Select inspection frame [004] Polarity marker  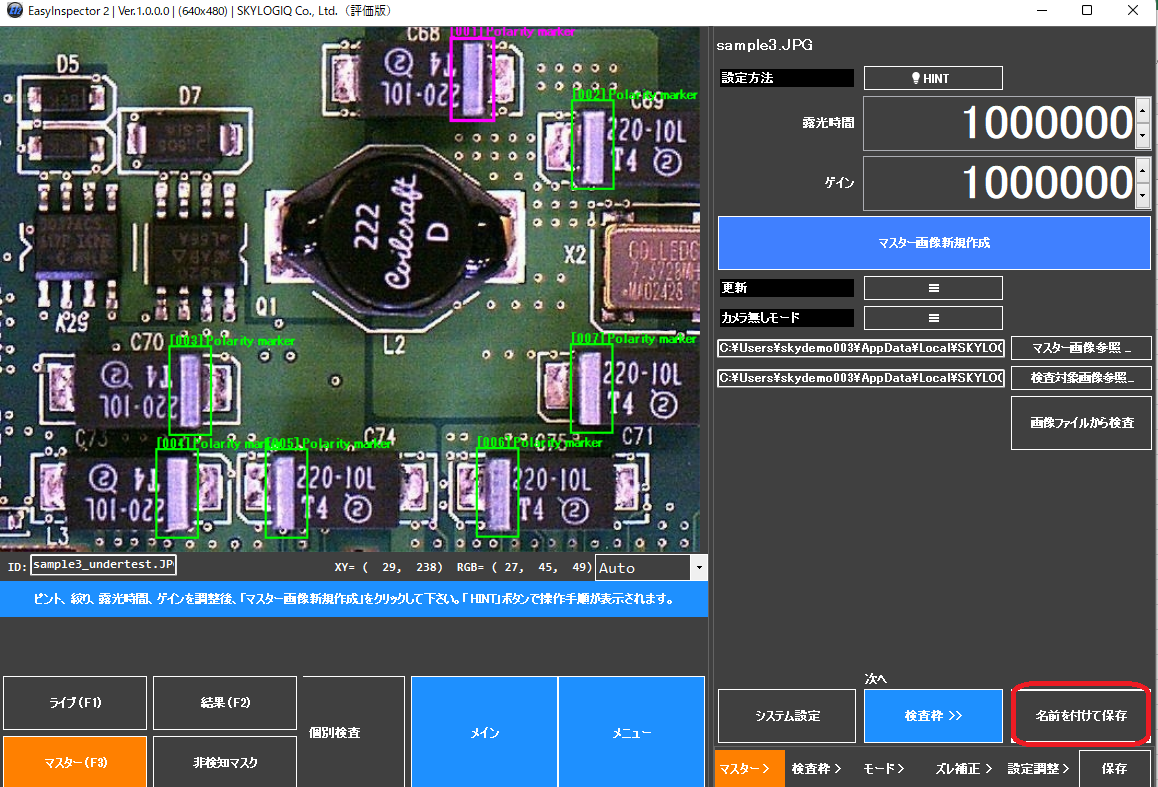(177, 492)
